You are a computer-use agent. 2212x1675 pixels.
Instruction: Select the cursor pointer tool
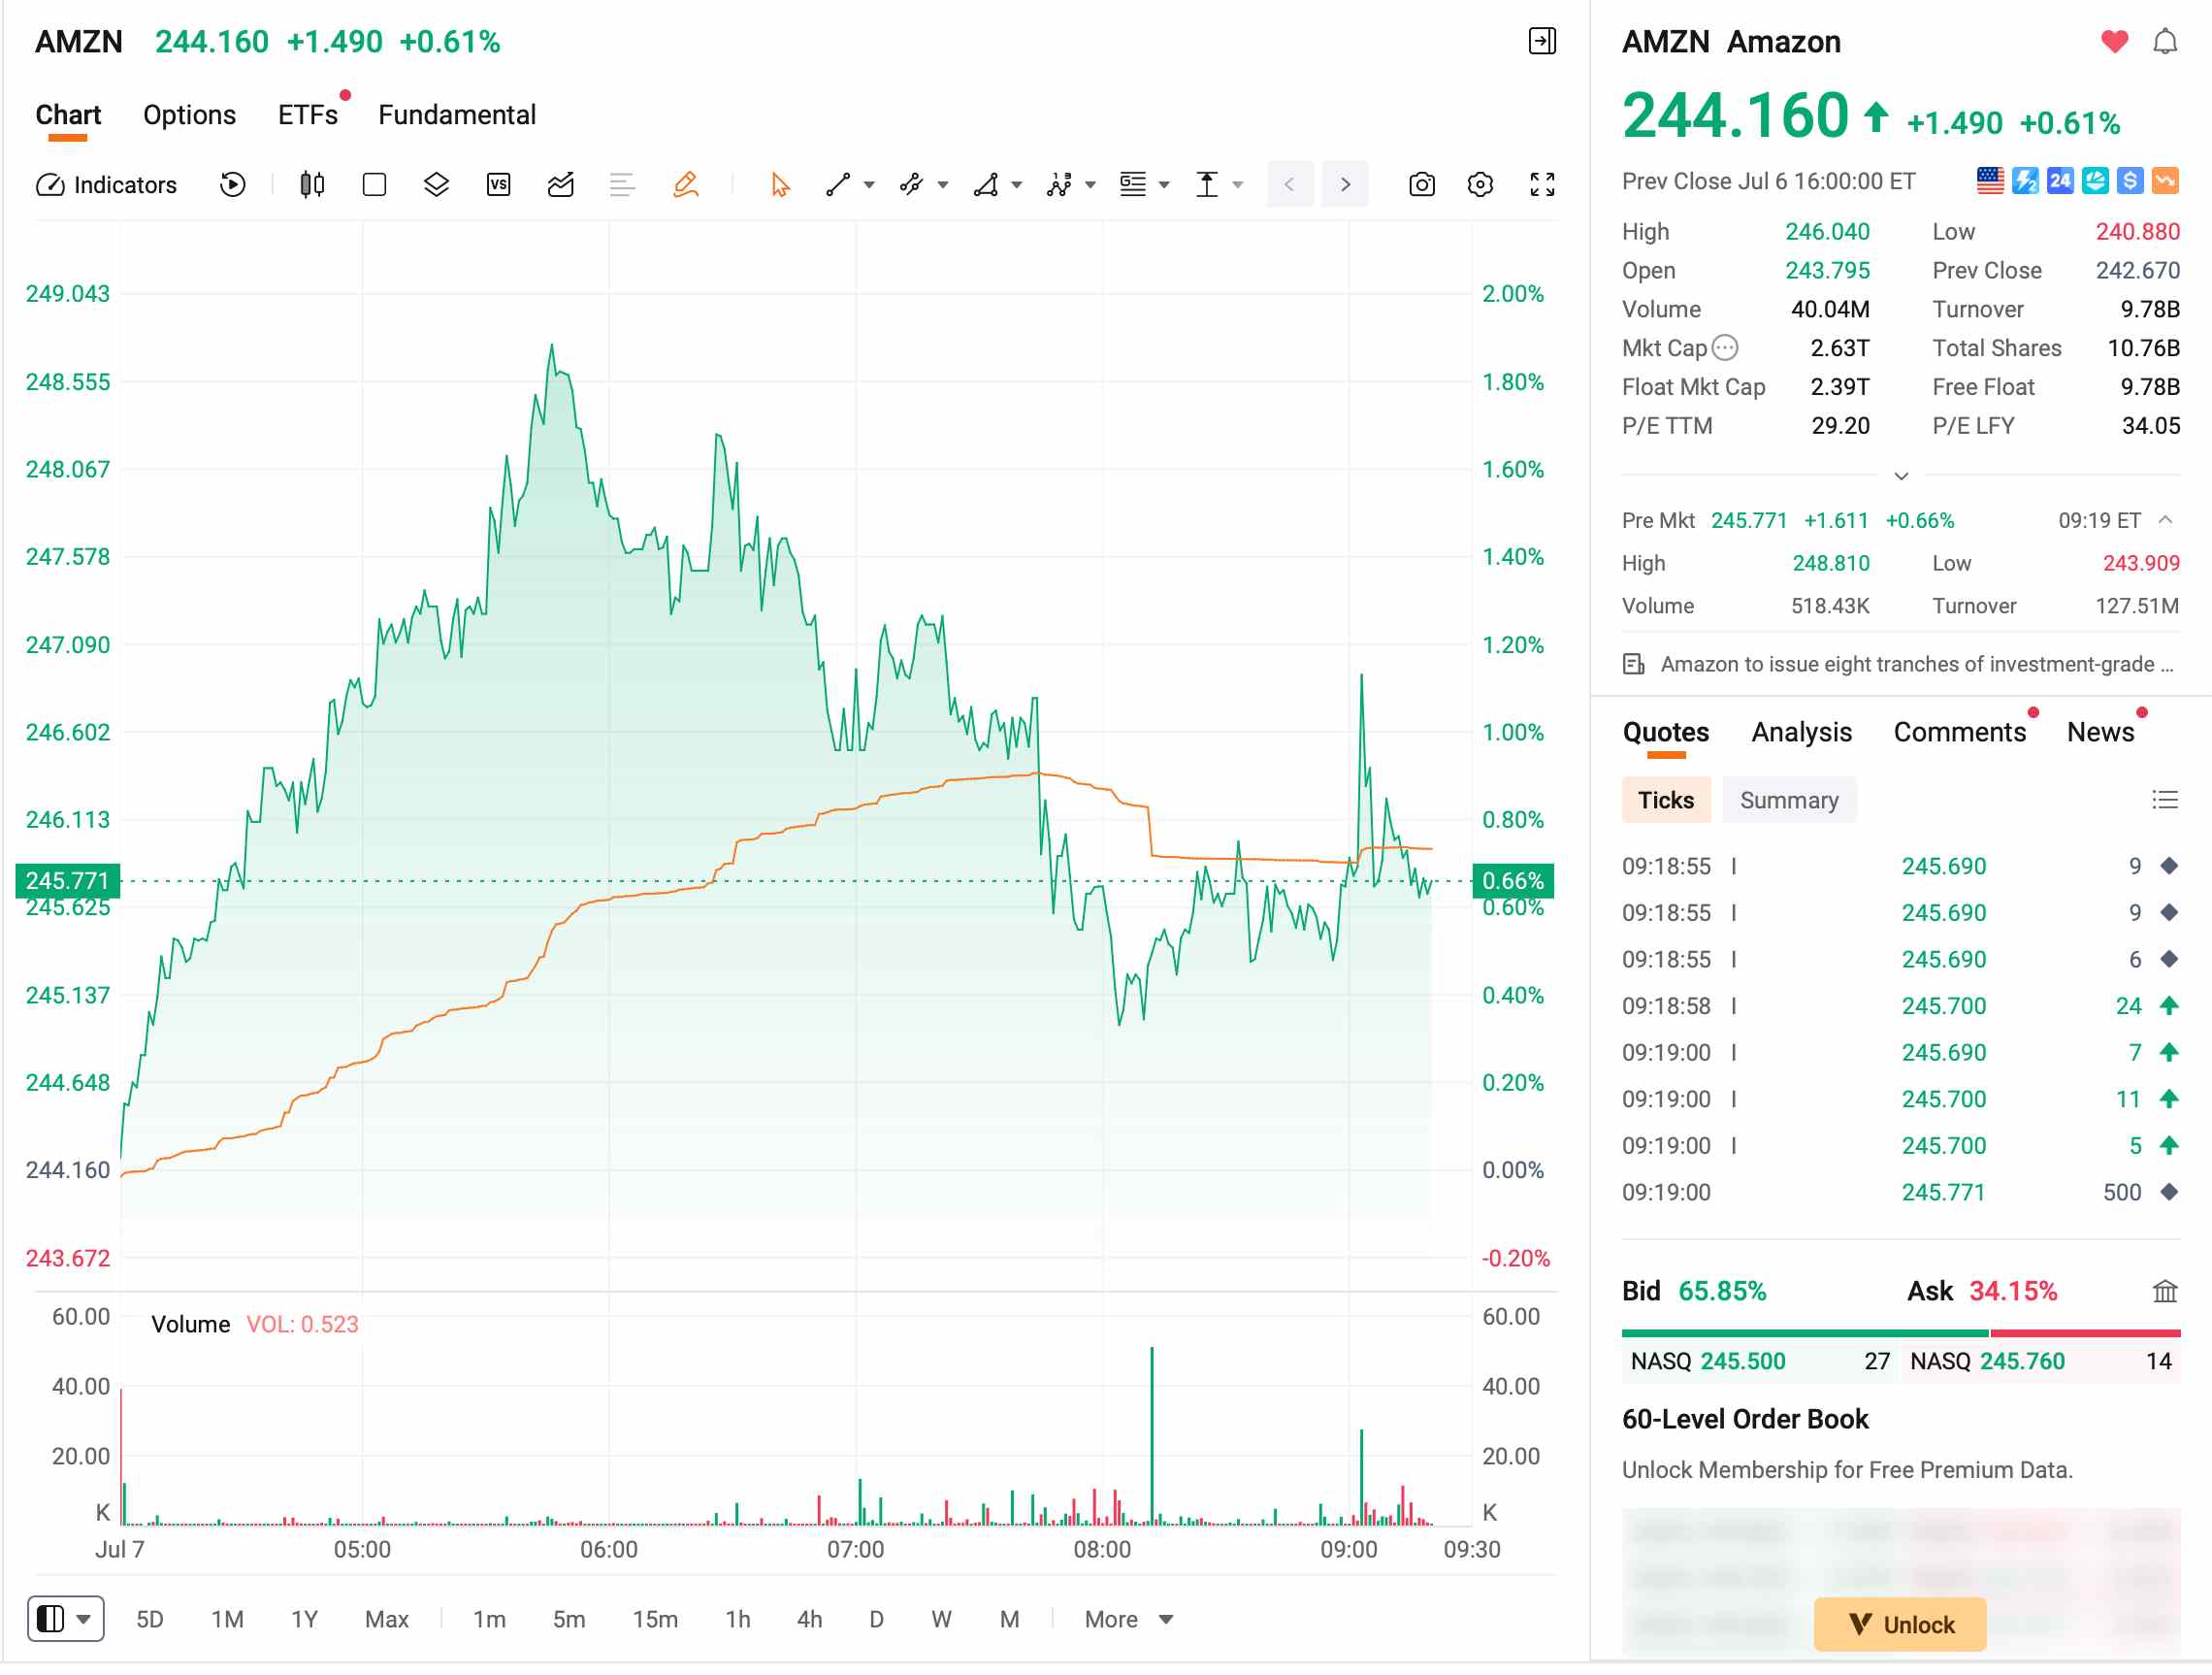780,184
